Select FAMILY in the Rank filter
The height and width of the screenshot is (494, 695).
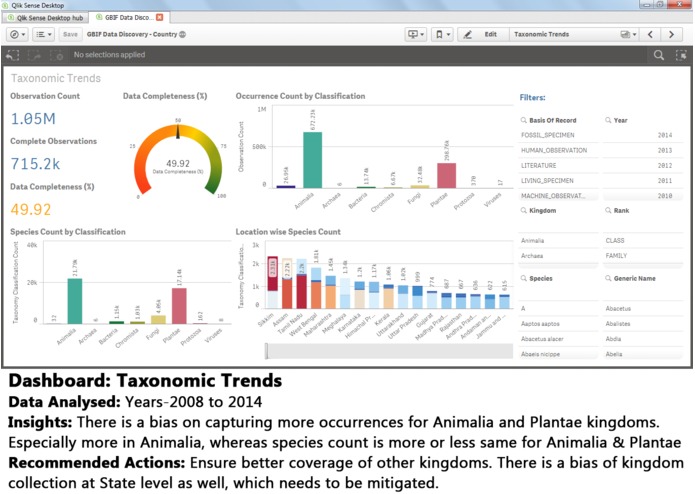(643, 256)
